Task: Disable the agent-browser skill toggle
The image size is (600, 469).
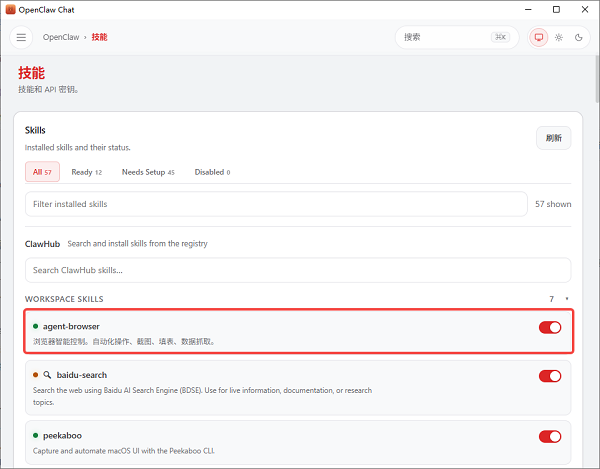Action: click(x=550, y=327)
